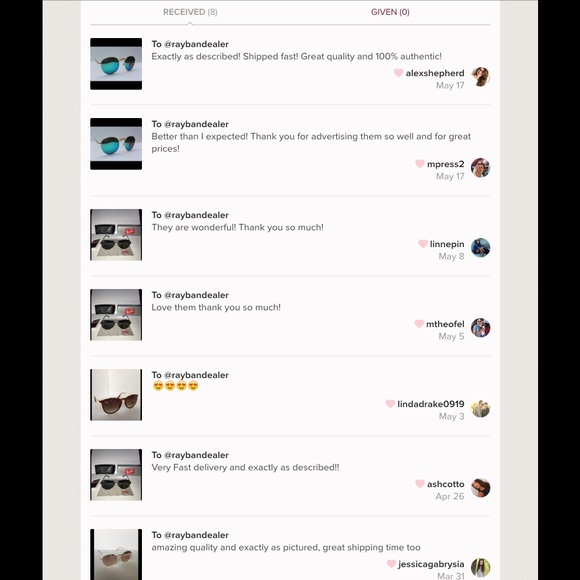Viewport: 580px width, 580px height.
Task: Open the alexshepherd username link
Action: (x=435, y=73)
